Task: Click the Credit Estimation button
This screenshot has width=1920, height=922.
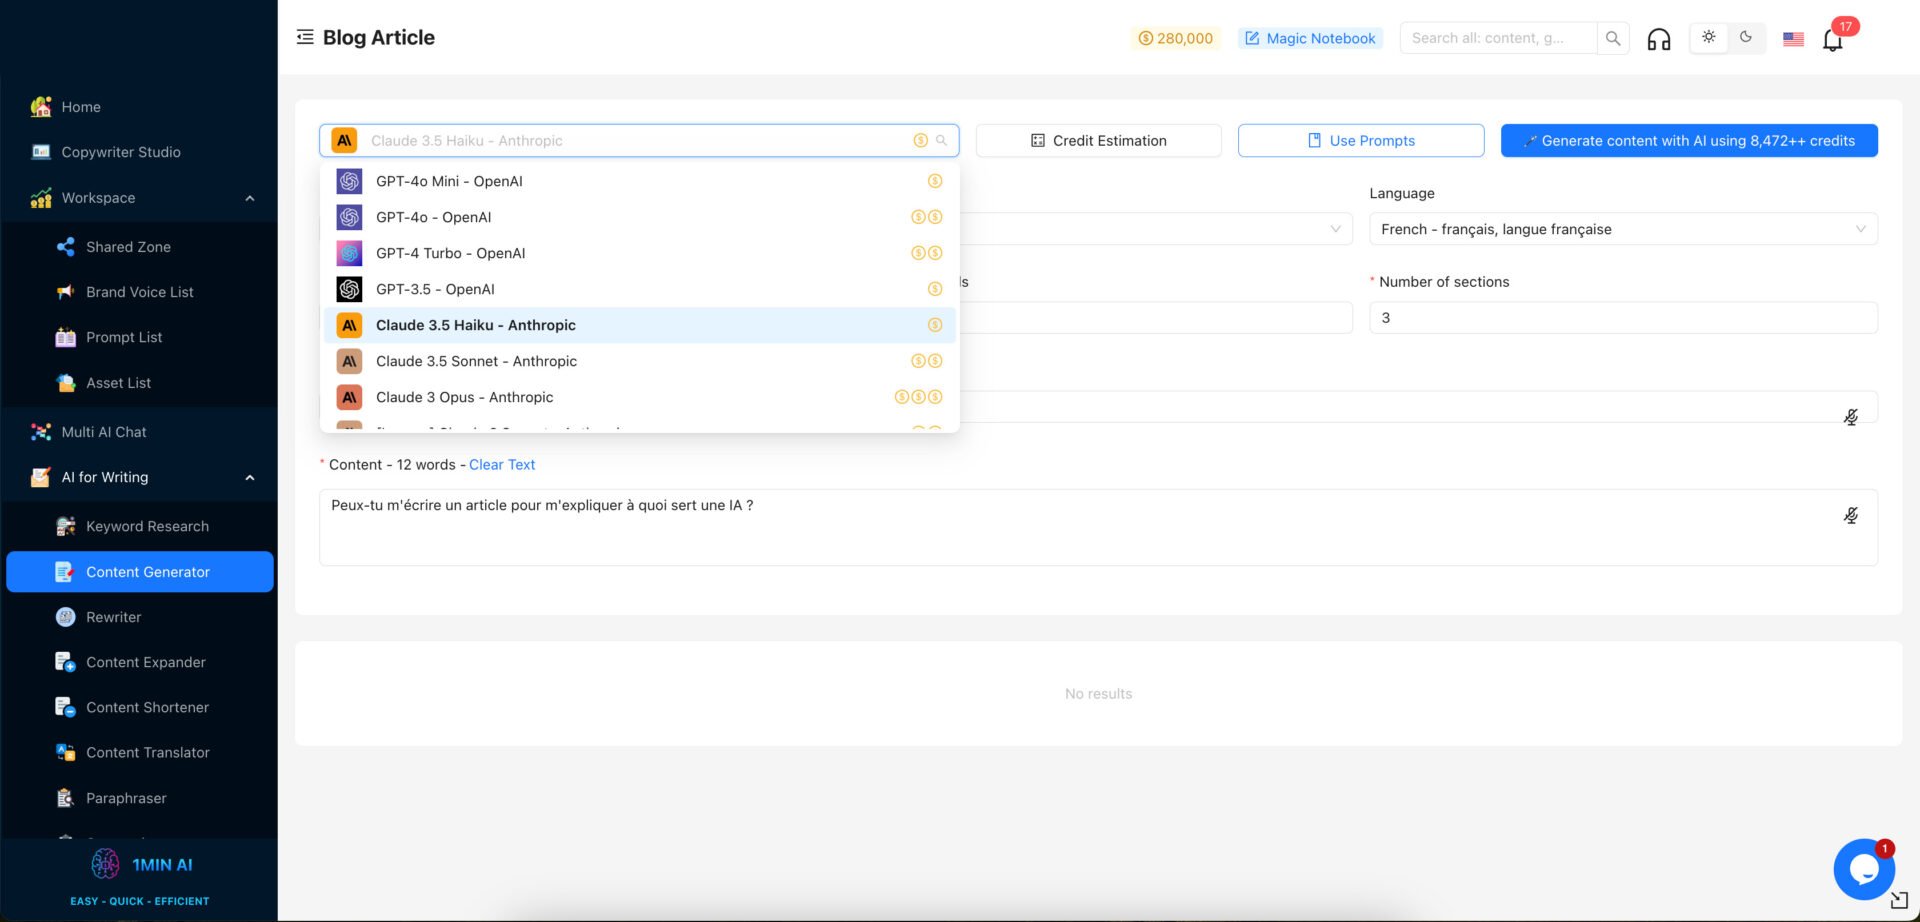Action: click(x=1098, y=141)
